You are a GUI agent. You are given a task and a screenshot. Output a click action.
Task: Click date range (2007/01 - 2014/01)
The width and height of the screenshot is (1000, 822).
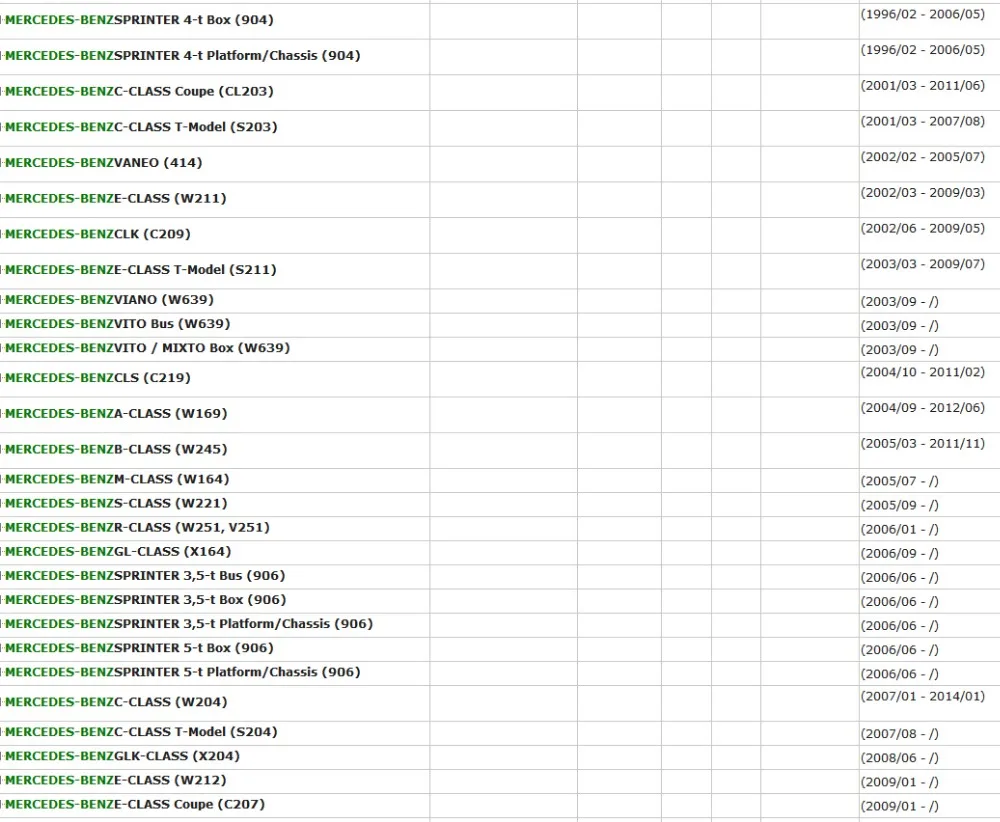point(923,697)
